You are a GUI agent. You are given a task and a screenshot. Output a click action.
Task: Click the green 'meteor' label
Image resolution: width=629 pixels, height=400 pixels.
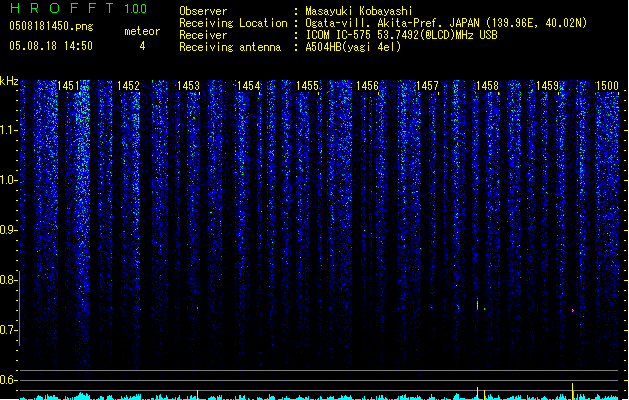point(142,31)
